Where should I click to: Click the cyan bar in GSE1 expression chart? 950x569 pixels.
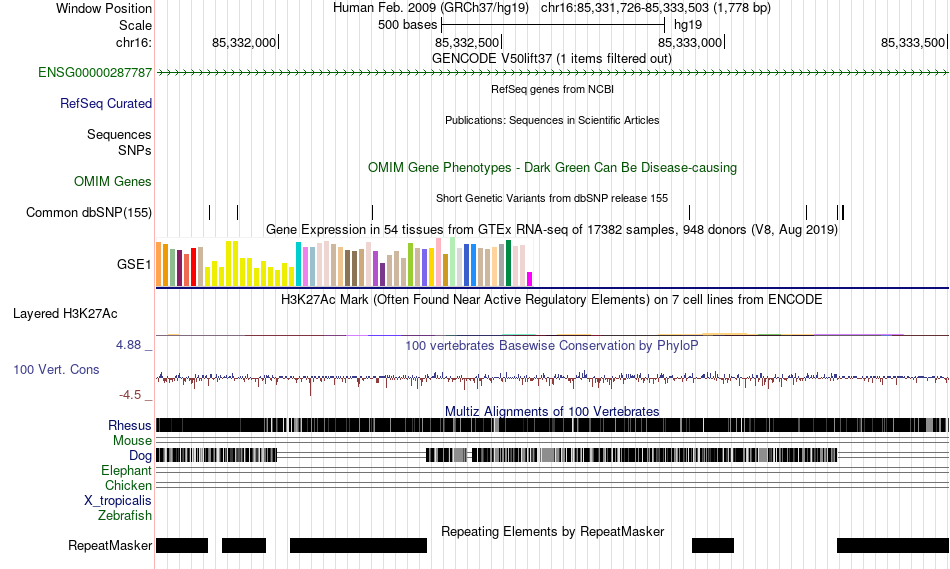pyautogui.click(x=298, y=264)
